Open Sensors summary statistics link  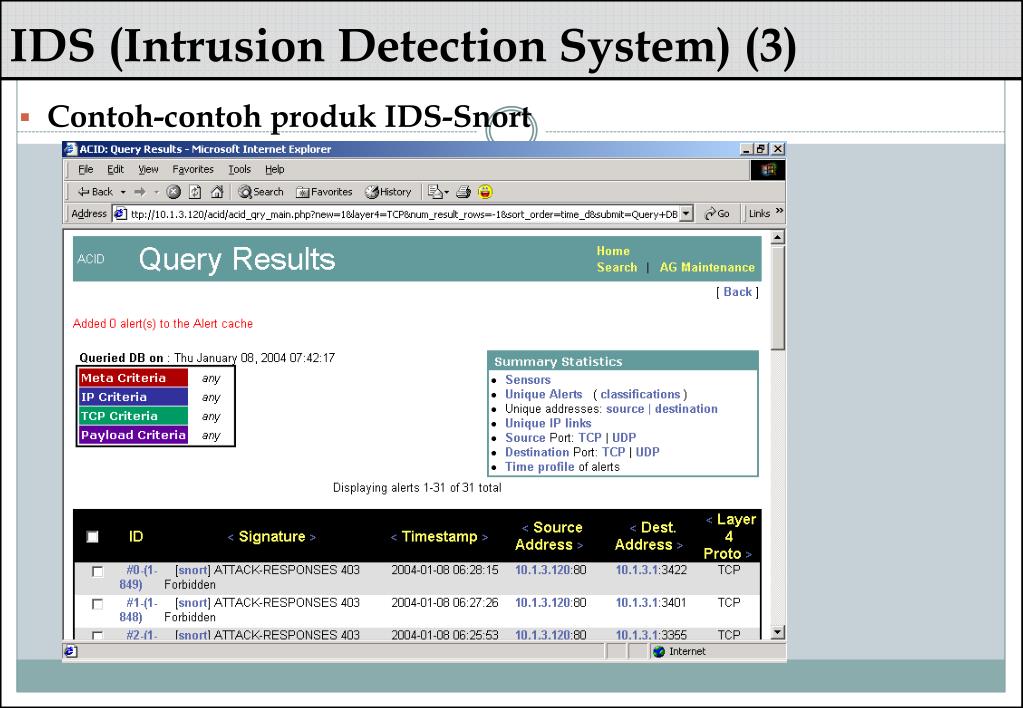(x=528, y=380)
